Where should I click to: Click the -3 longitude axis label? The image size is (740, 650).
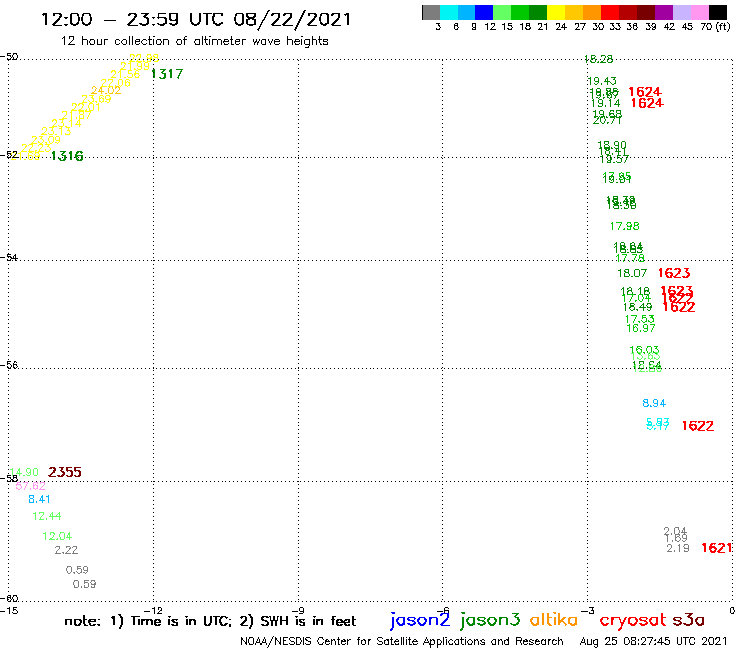(587, 610)
